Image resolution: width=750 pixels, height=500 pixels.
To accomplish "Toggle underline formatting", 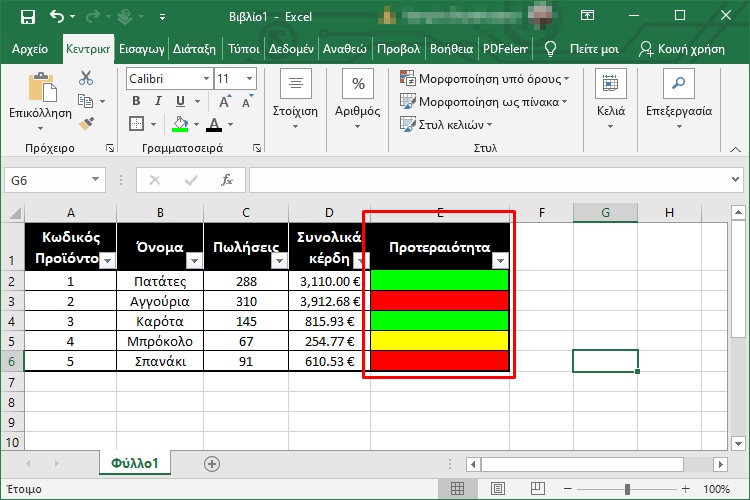I will pyautogui.click(x=180, y=101).
